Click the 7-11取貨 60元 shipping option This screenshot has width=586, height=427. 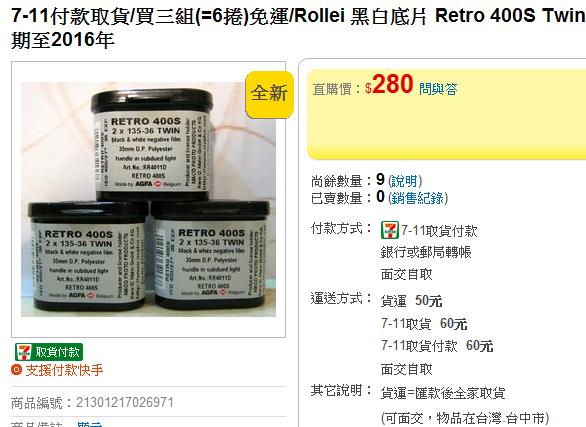click(424, 324)
